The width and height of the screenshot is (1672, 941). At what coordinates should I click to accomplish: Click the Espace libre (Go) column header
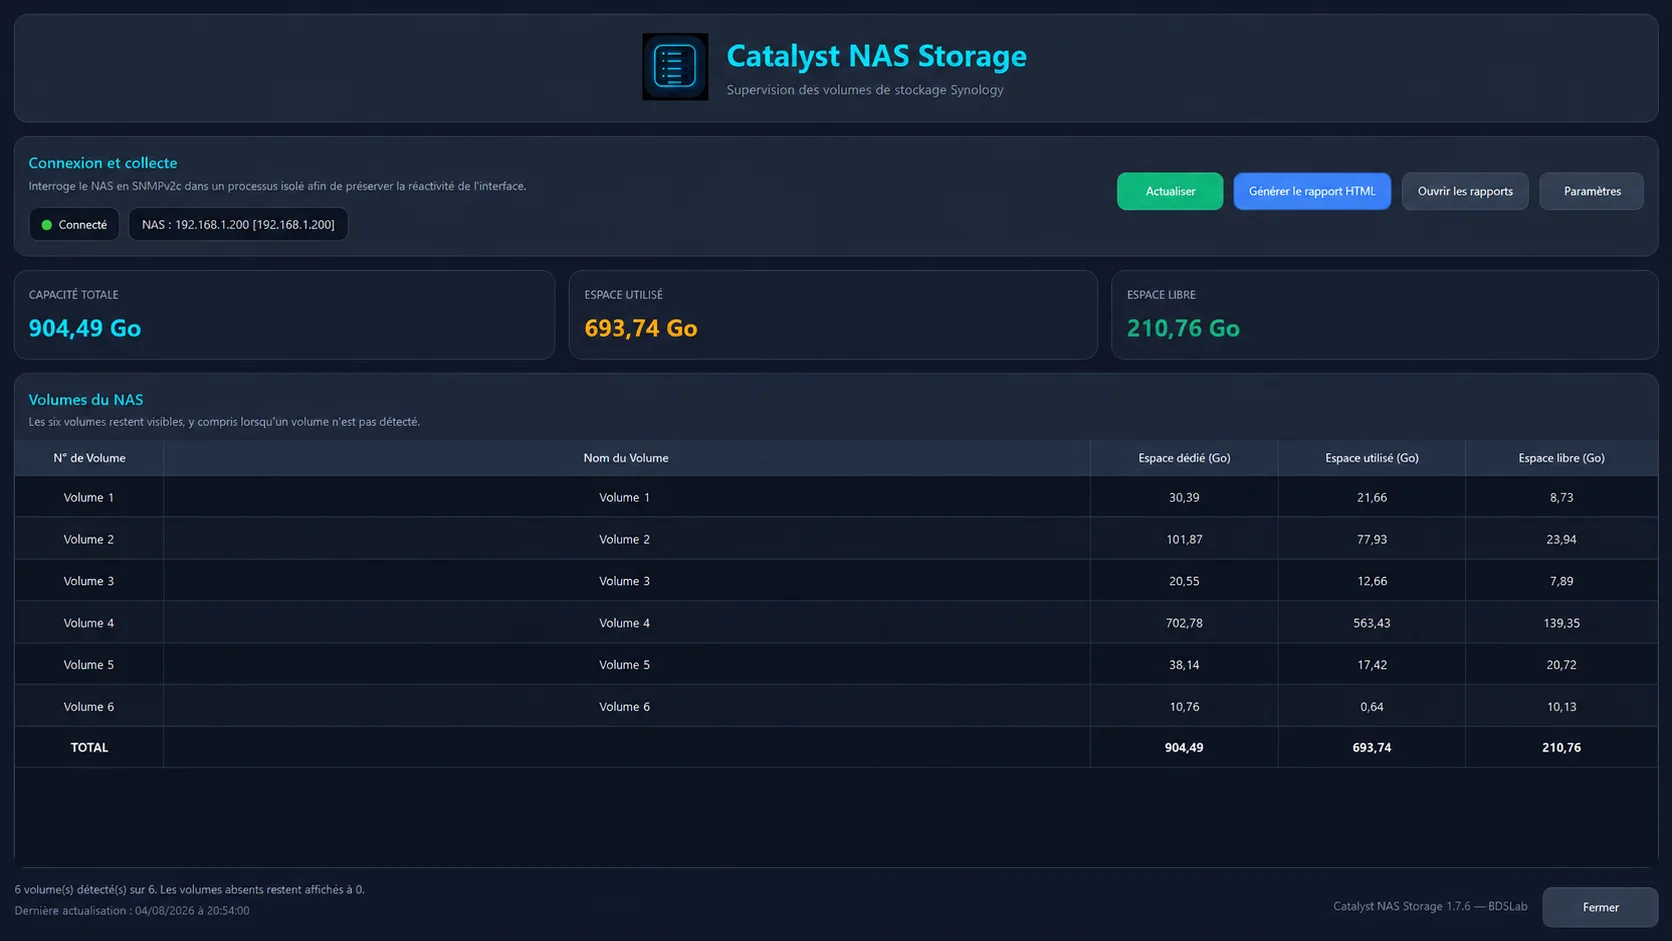coord(1561,458)
